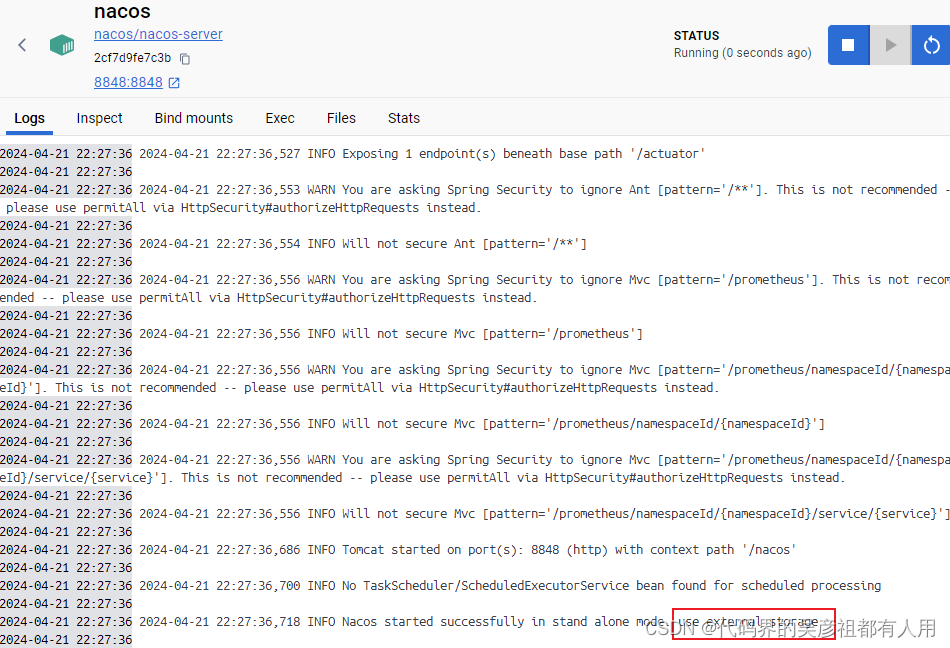The height and width of the screenshot is (648, 950).
Task: Go back using the left chevron arrow
Action: [x=22, y=45]
